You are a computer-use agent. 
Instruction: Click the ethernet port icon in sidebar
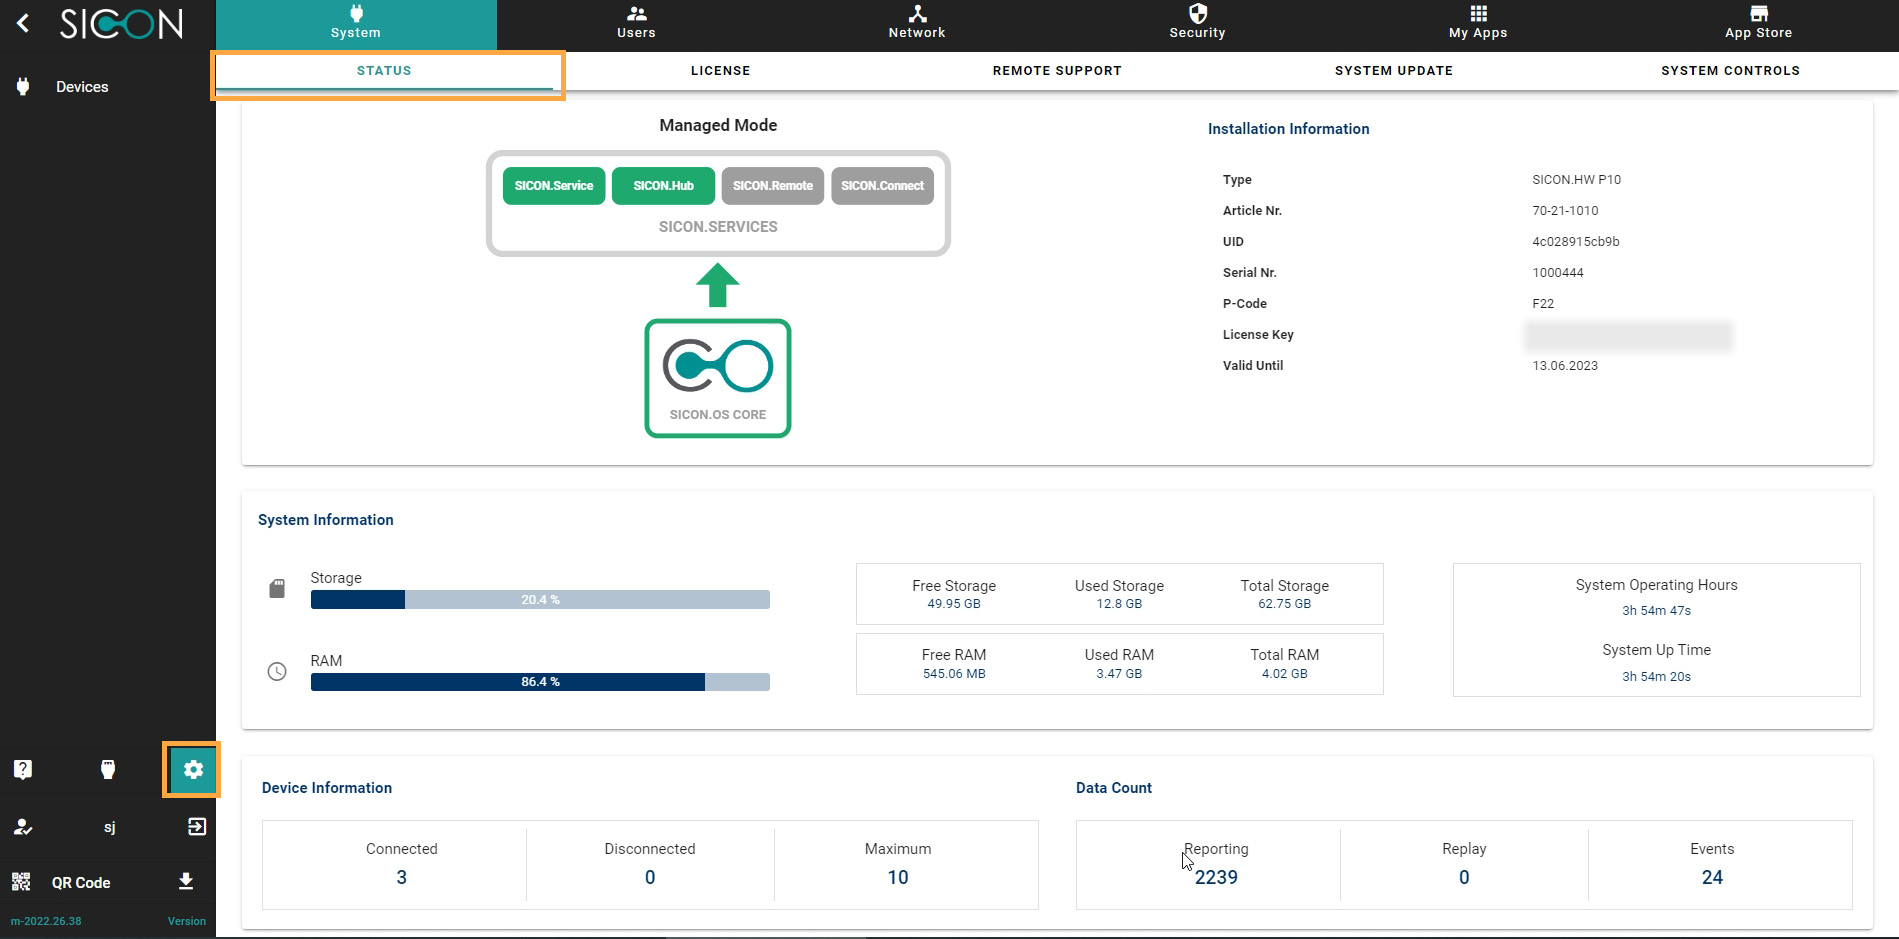(x=108, y=769)
